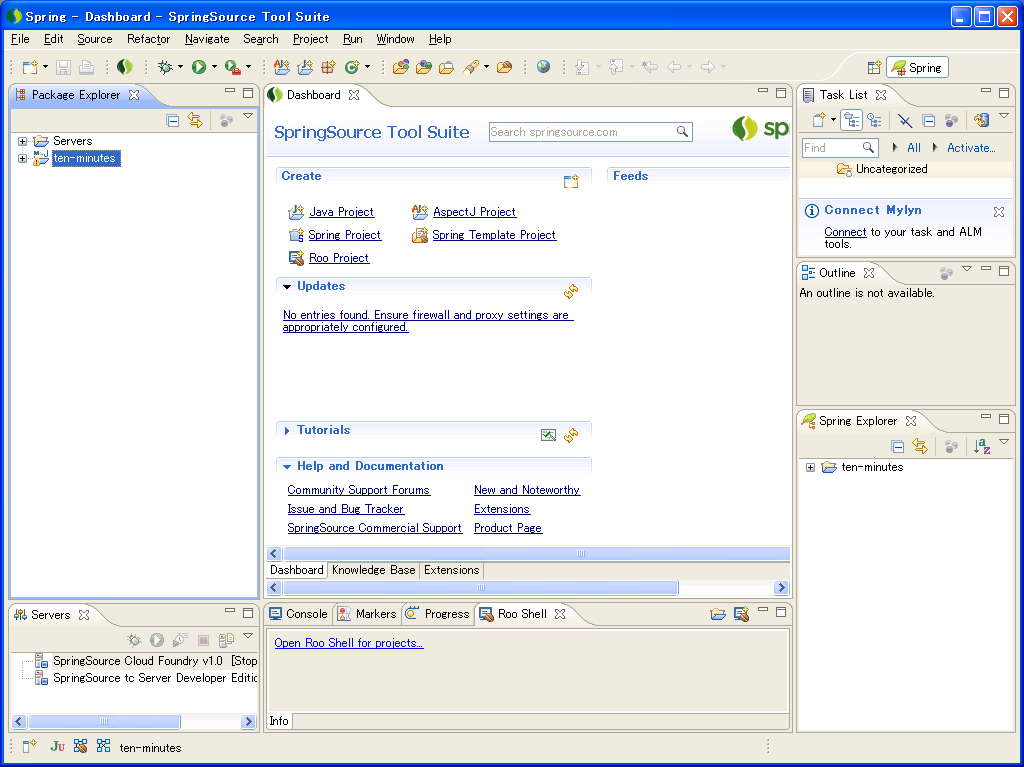Open the Window menu
The image size is (1024, 767).
click(x=395, y=39)
